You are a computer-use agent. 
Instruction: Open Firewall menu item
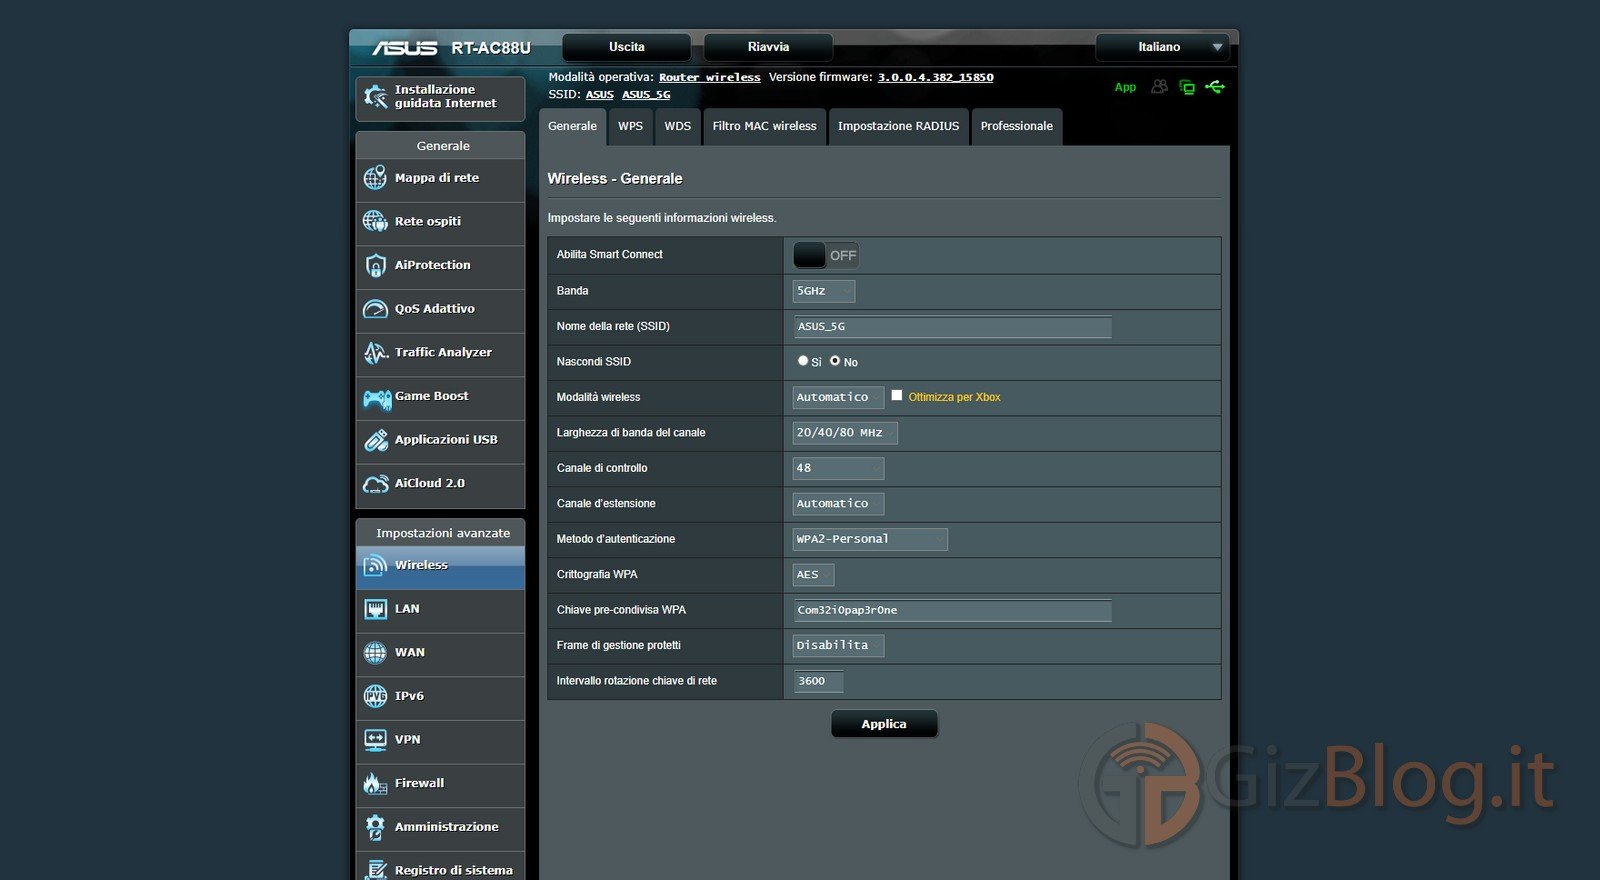point(440,784)
